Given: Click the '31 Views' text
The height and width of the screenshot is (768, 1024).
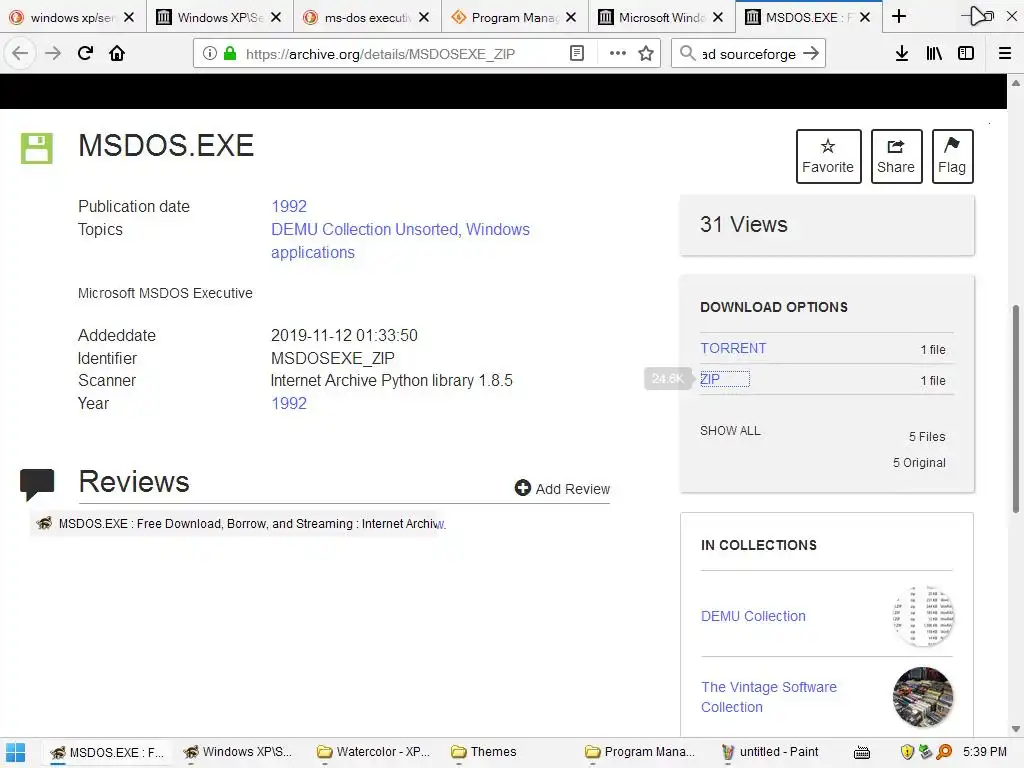Looking at the screenshot, I should pyautogui.click(x=744, y=225).
